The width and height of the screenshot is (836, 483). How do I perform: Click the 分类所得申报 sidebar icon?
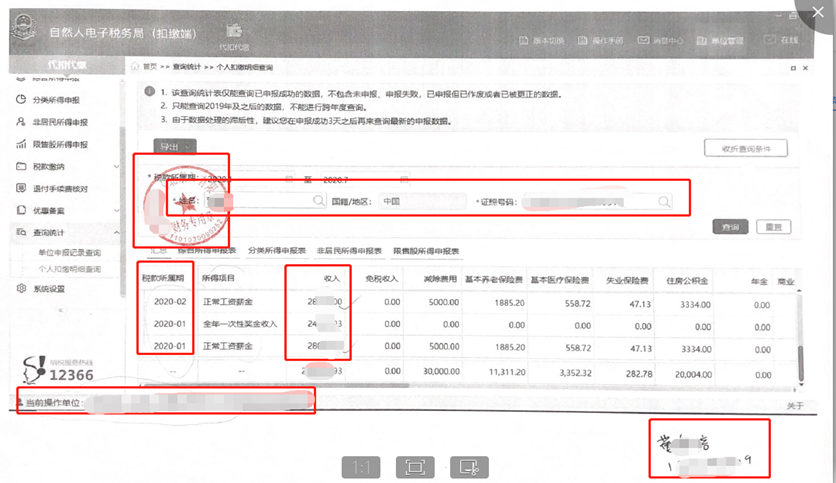(x=22, y=100)
